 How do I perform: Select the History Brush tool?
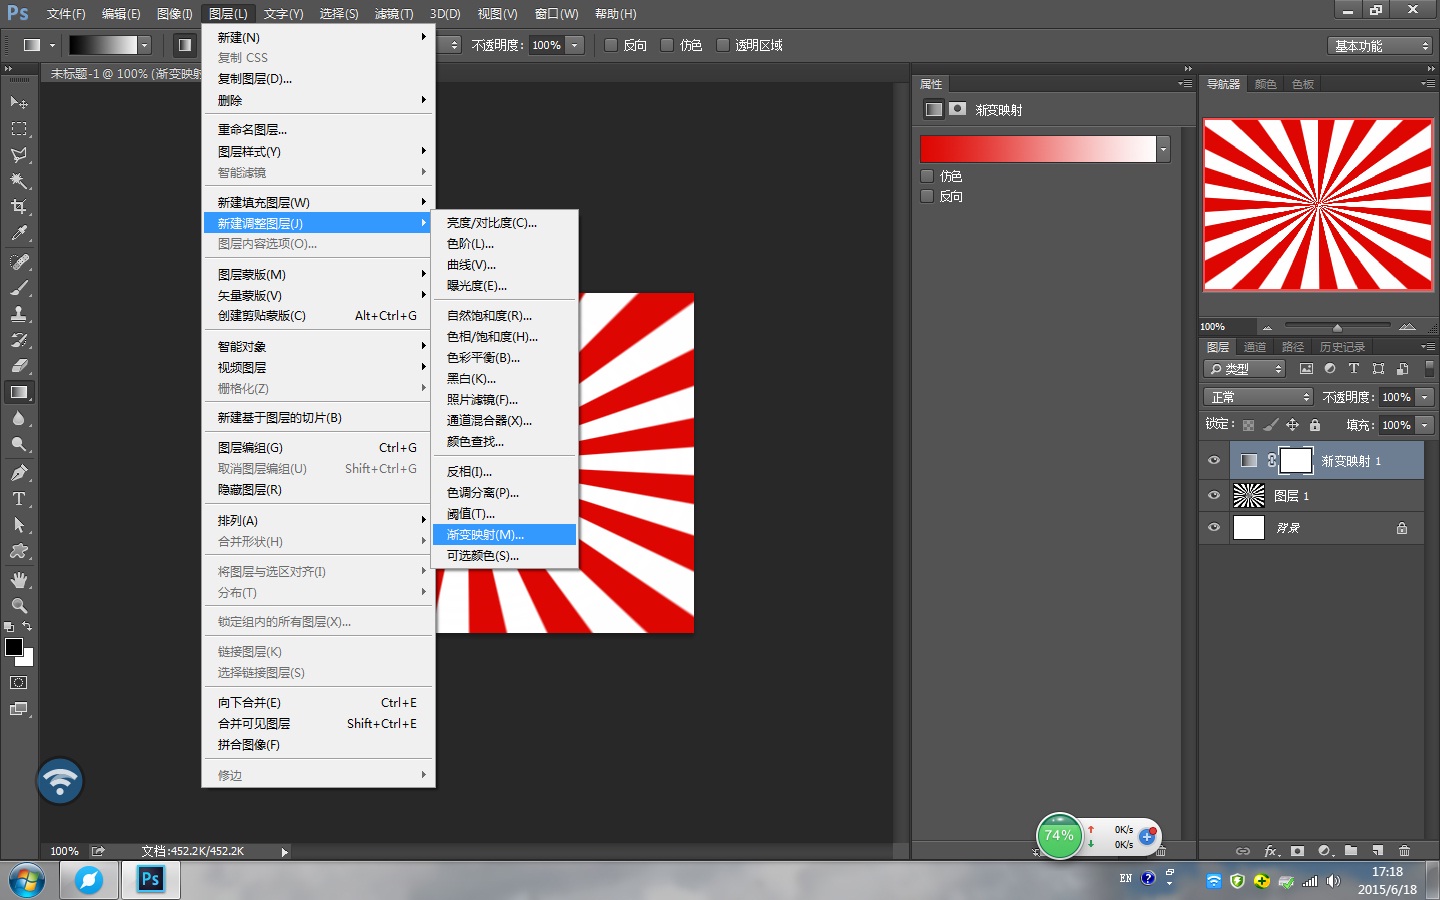pyautogui.click(x=19, y=340)
